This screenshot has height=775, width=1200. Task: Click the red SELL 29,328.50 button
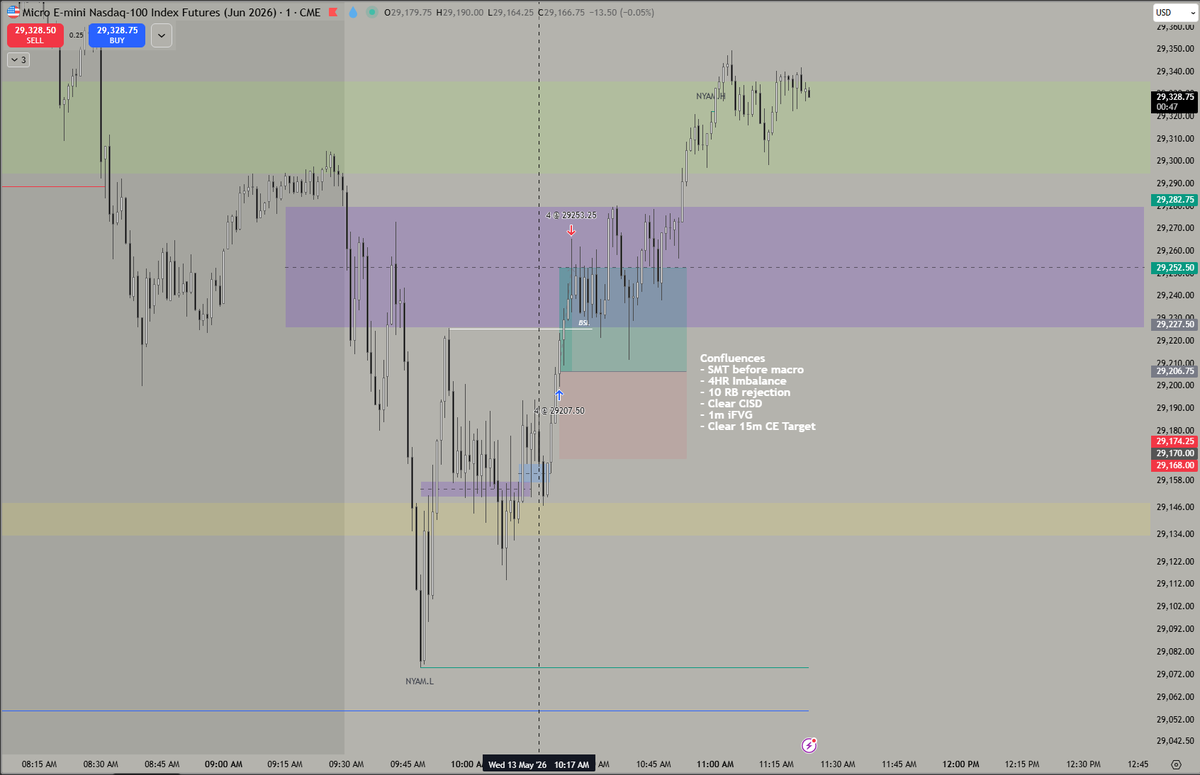[x=35, y=35]
